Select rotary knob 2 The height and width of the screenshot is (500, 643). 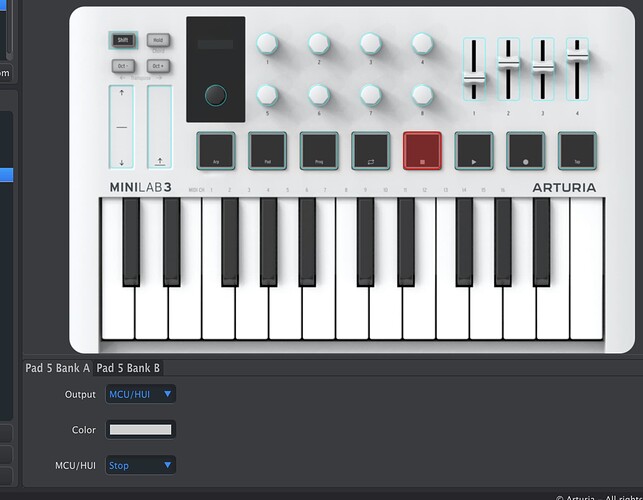[x=319, y=43]
